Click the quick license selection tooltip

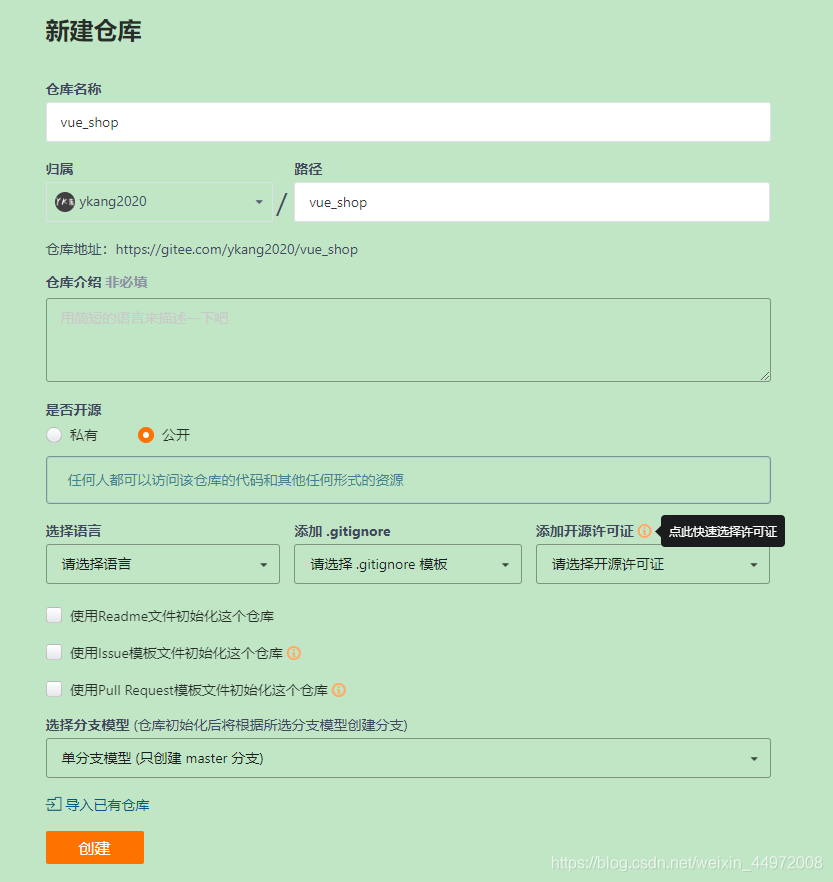[722, 531]
